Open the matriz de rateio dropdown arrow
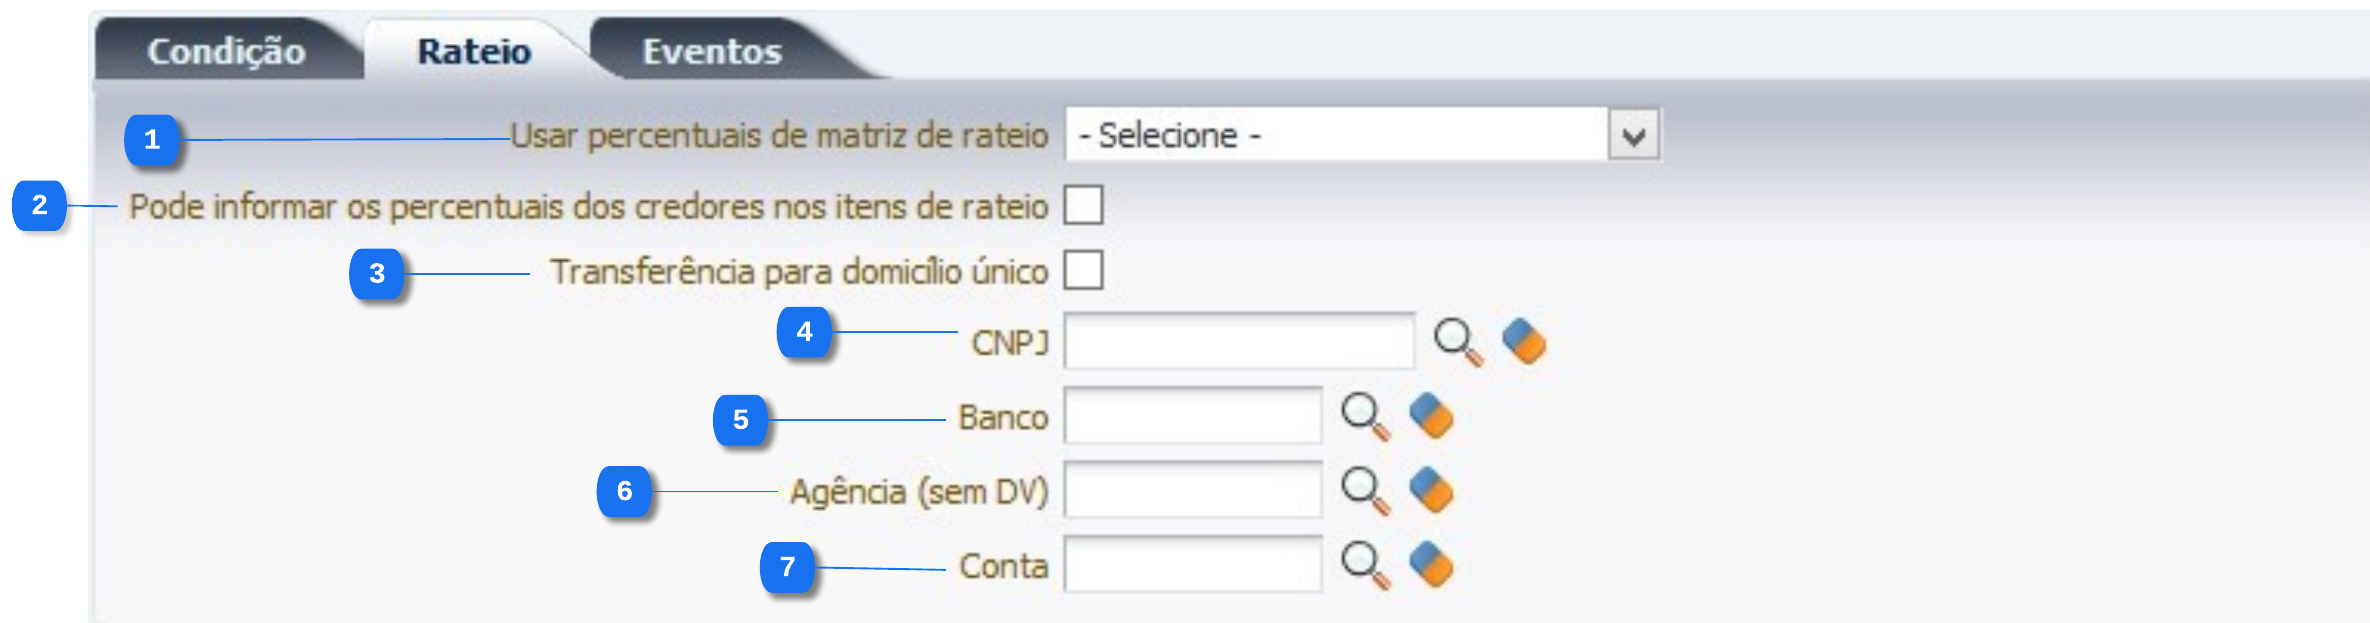The image size is (2370, 623). [x=1633, y=135]
